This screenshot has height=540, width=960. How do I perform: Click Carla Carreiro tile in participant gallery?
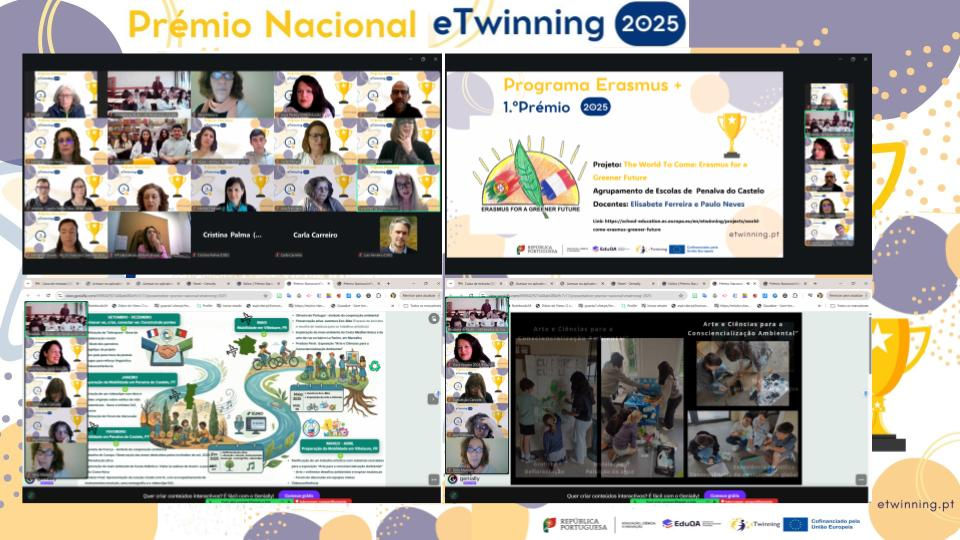tap(315, 234)
